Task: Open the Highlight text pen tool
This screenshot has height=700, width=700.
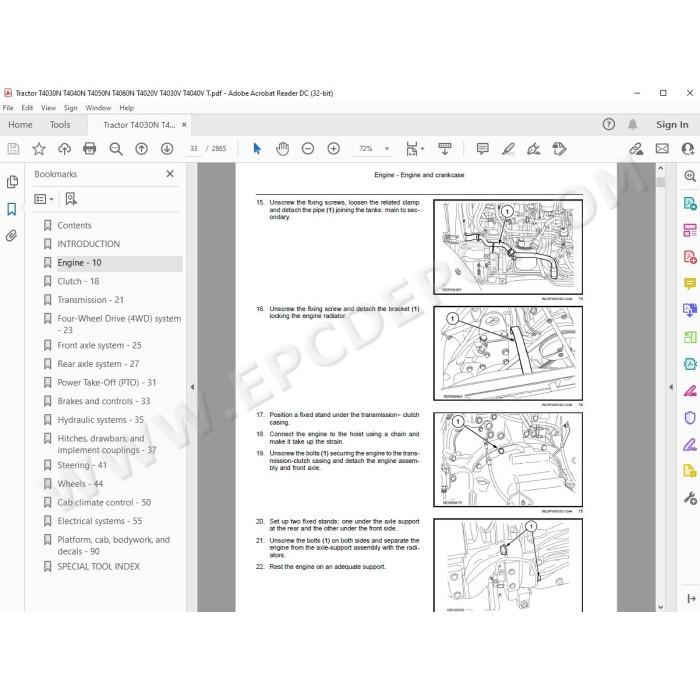Action: [x=508, y=149]
